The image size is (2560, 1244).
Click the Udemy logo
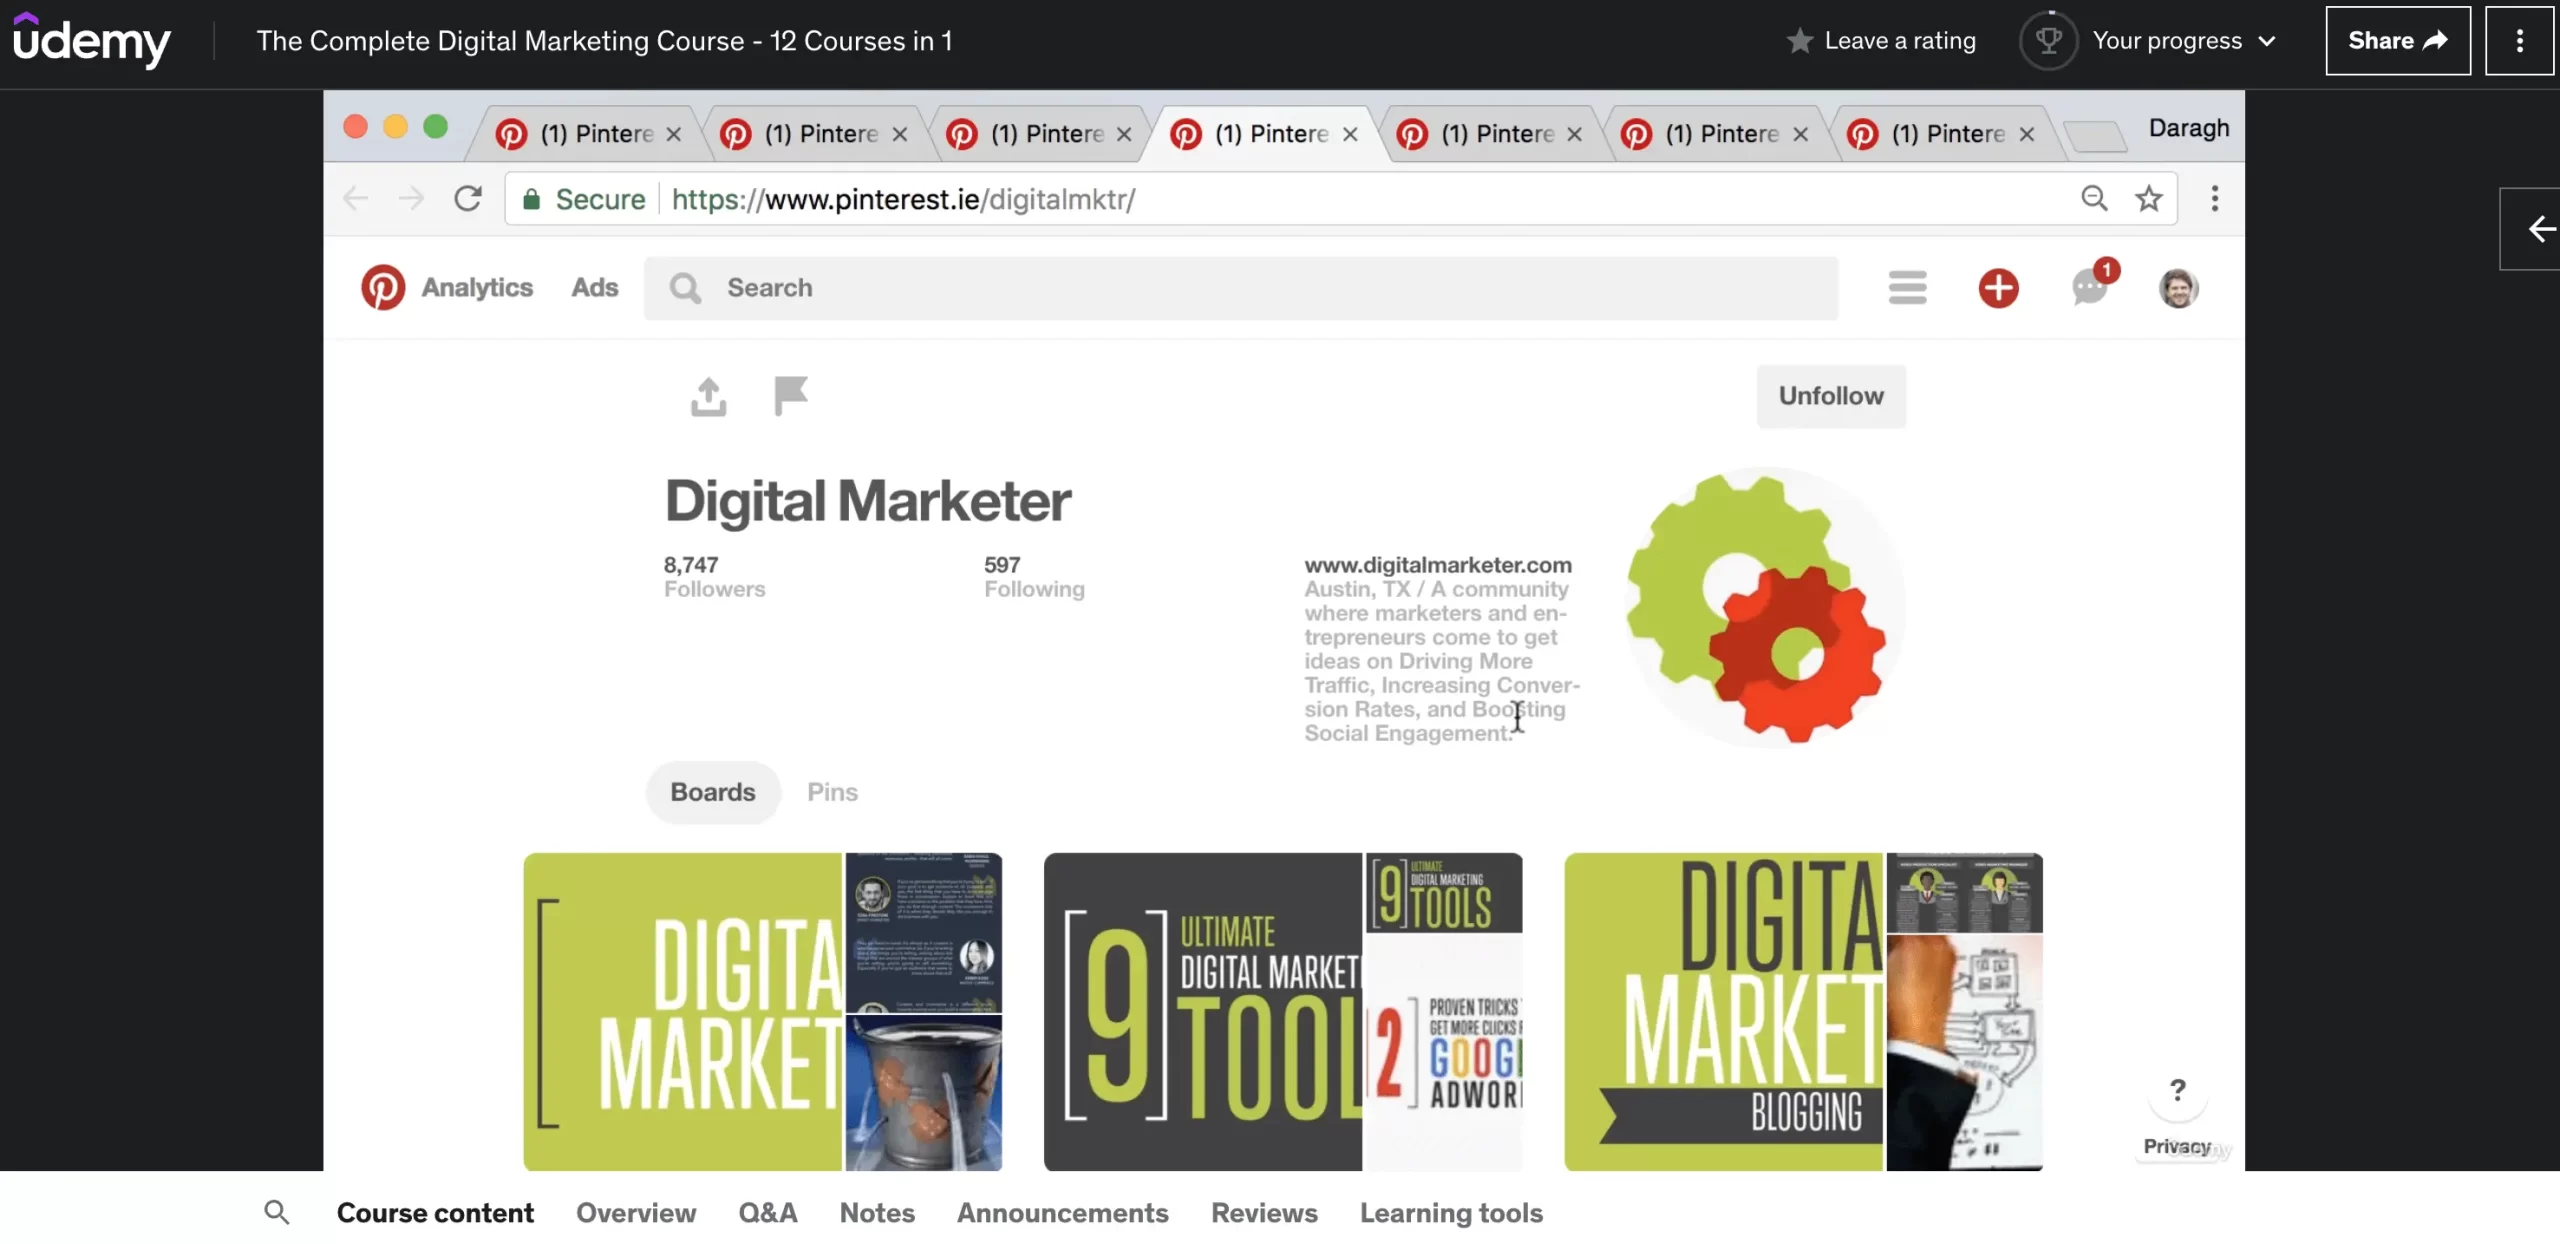click(91, 41)
